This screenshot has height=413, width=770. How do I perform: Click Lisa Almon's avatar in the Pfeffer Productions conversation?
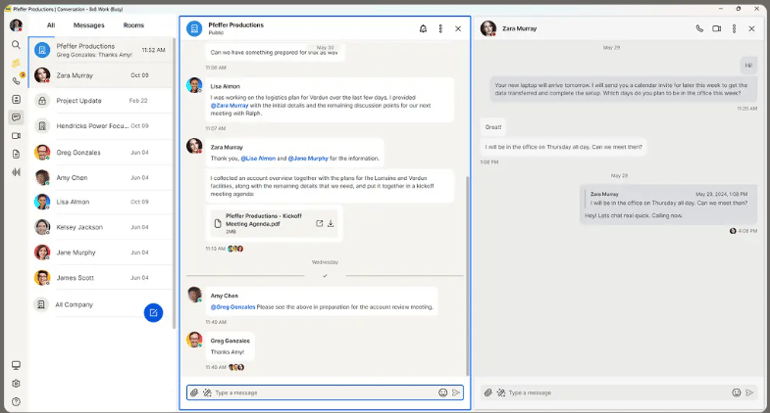point(194,85)
